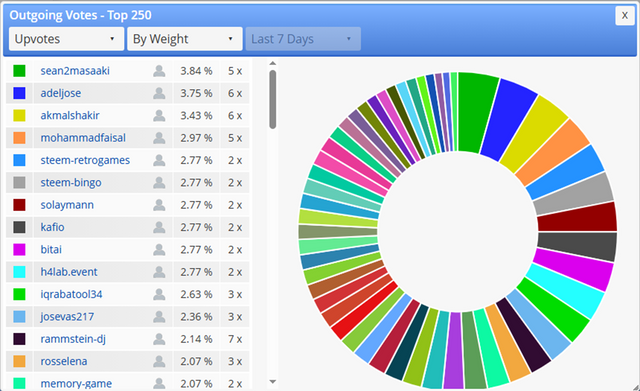Open steem-bingo account link
This screenshot has height=391, width=640.
coord(71,182)
